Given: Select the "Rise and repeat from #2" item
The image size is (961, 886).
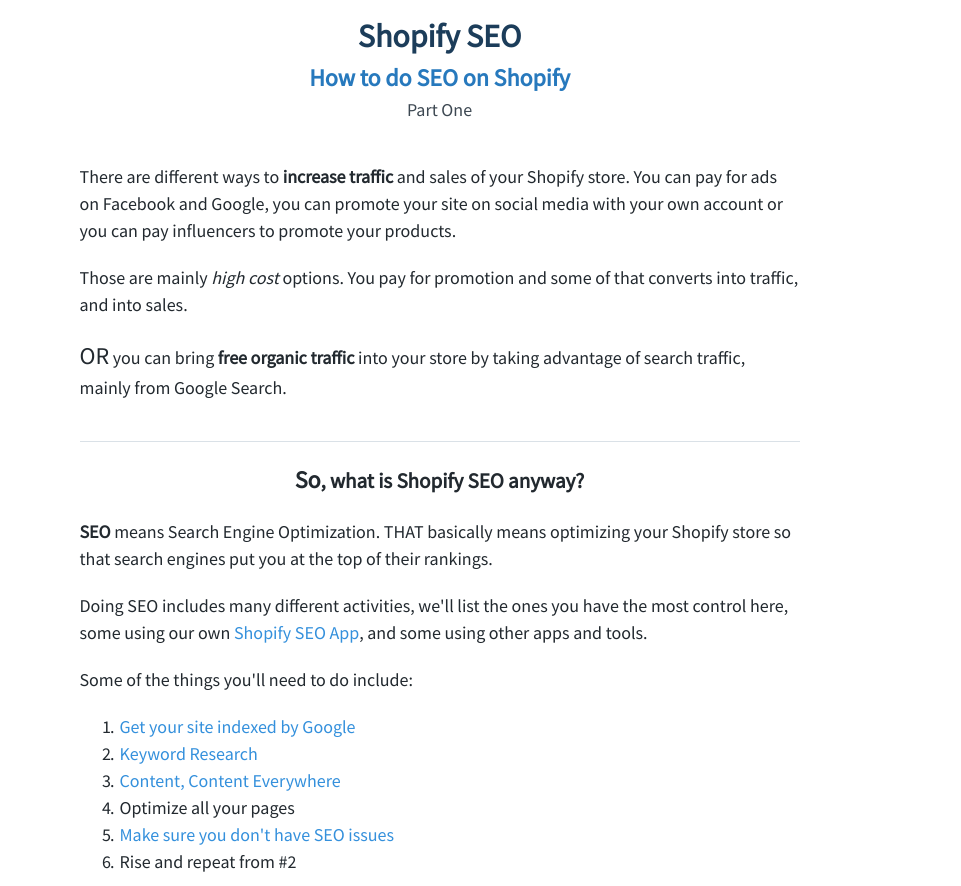Looking at the screenshot, I should [x=208, y=862].
